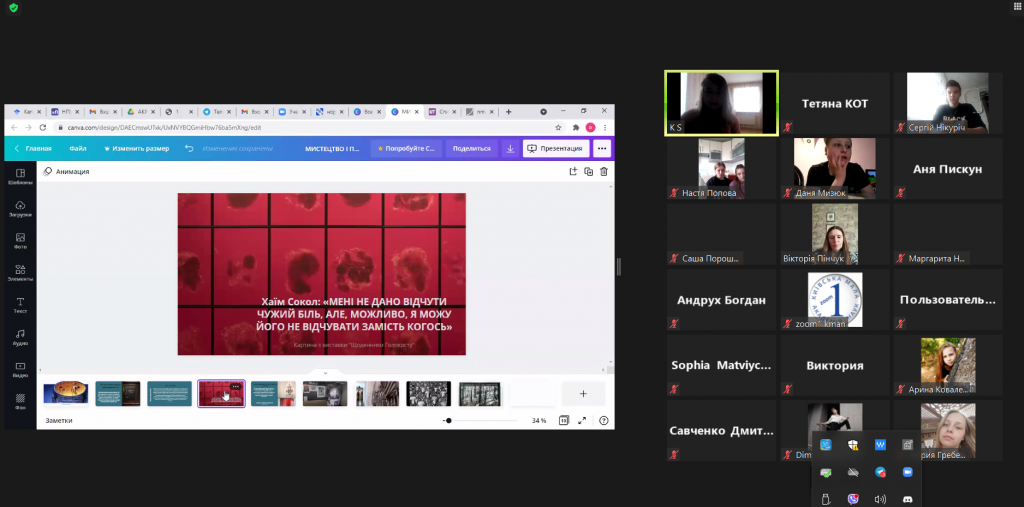
Task: Click the Поделиться share button
Action: coord(472,148)
